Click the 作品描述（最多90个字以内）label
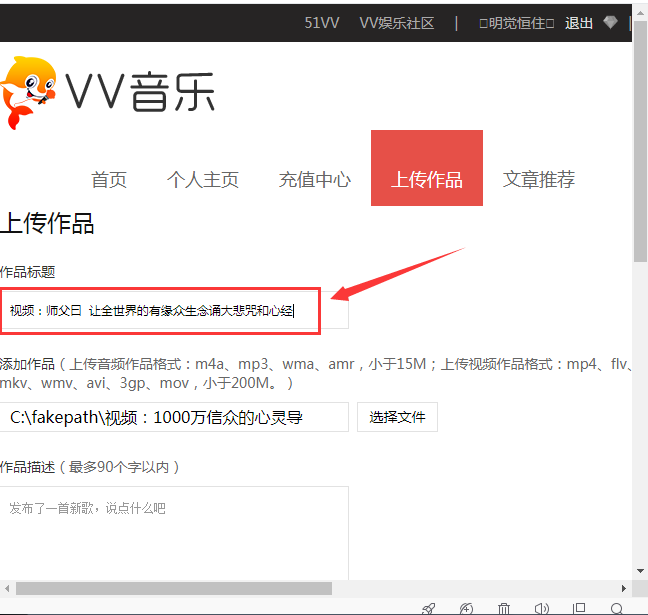 click(x=90, y=467)
